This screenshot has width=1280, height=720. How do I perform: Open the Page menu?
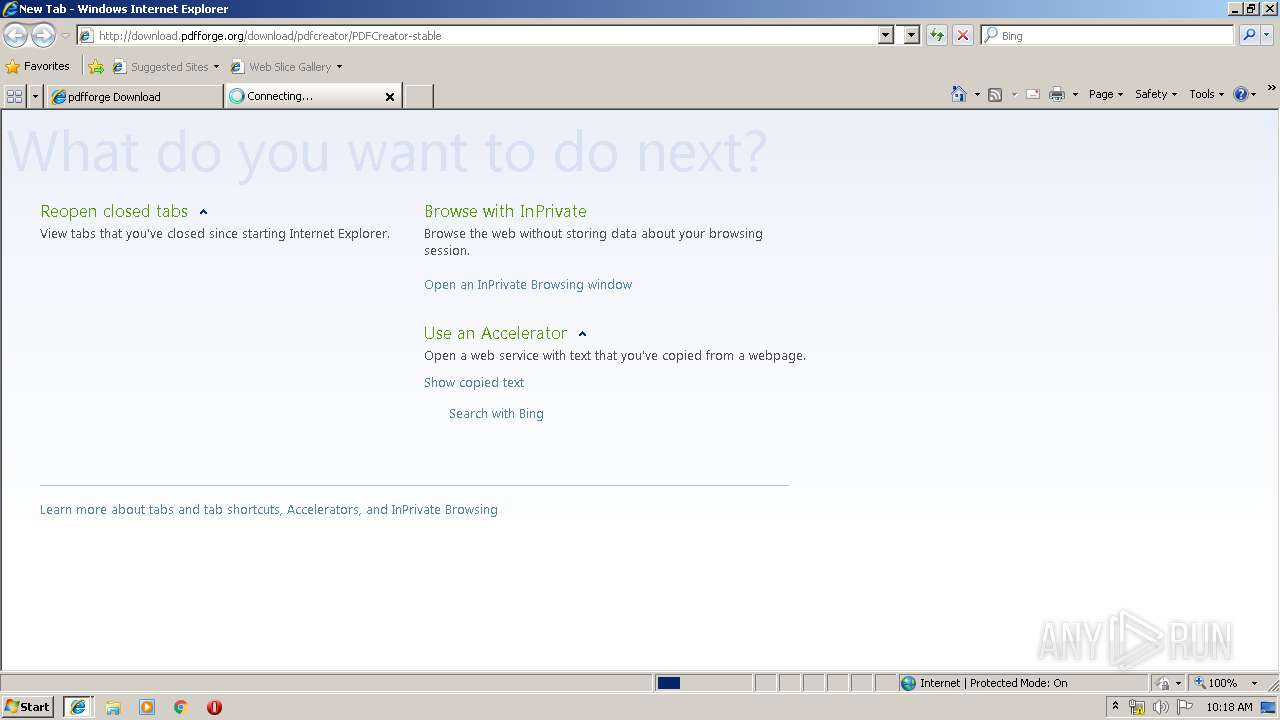1106,94
